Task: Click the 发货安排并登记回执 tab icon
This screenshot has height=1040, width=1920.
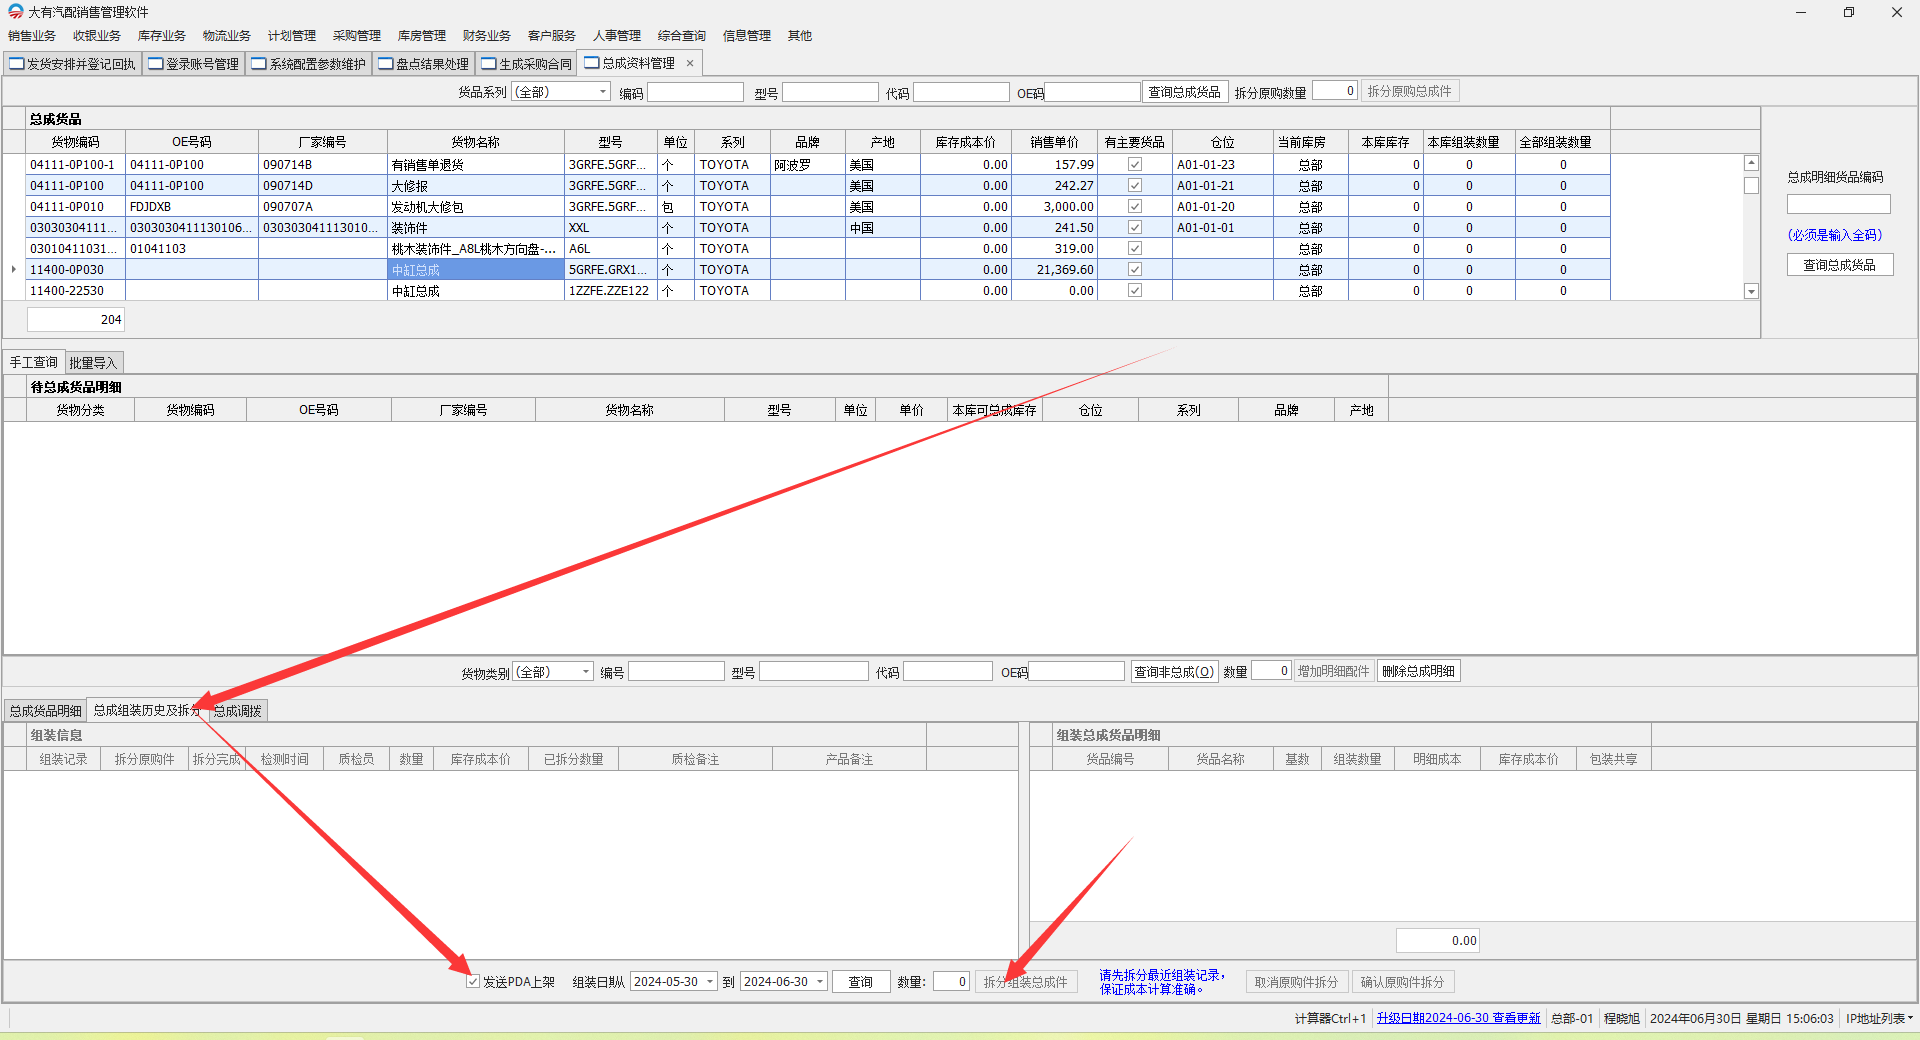Action: click(x=17, y=64)
